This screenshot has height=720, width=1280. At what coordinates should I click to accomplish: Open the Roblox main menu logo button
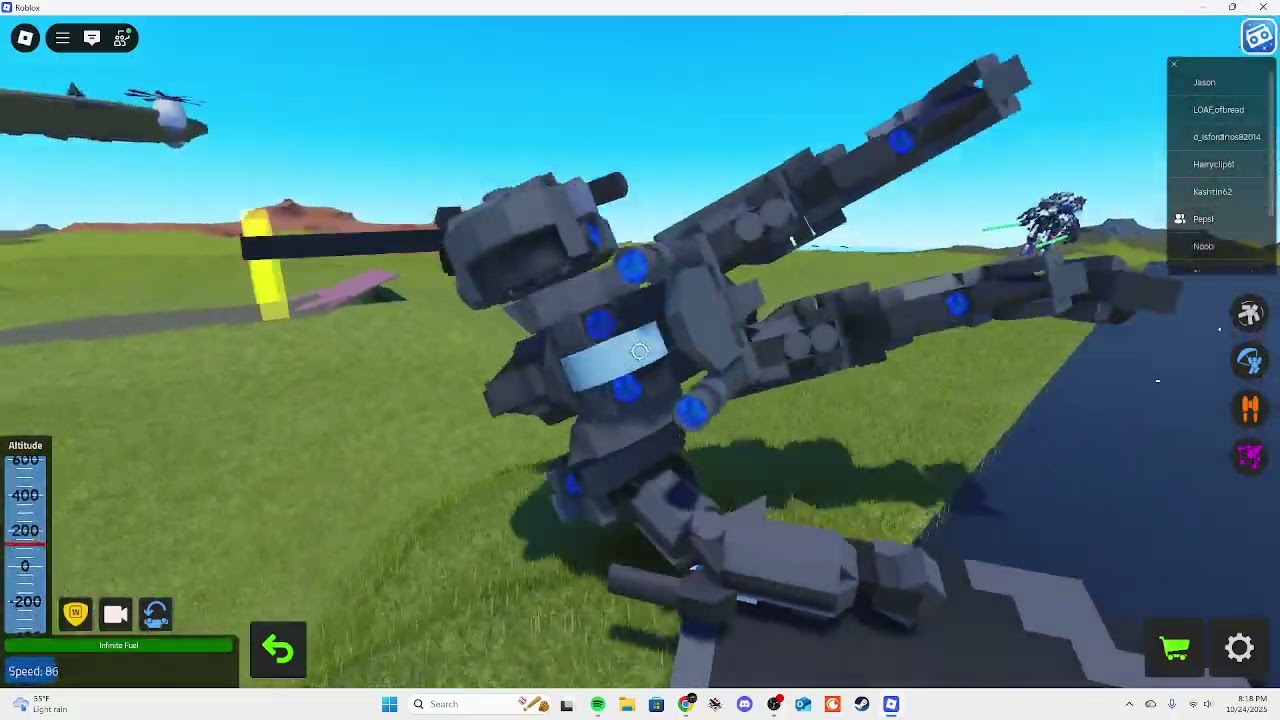point(25,38)
